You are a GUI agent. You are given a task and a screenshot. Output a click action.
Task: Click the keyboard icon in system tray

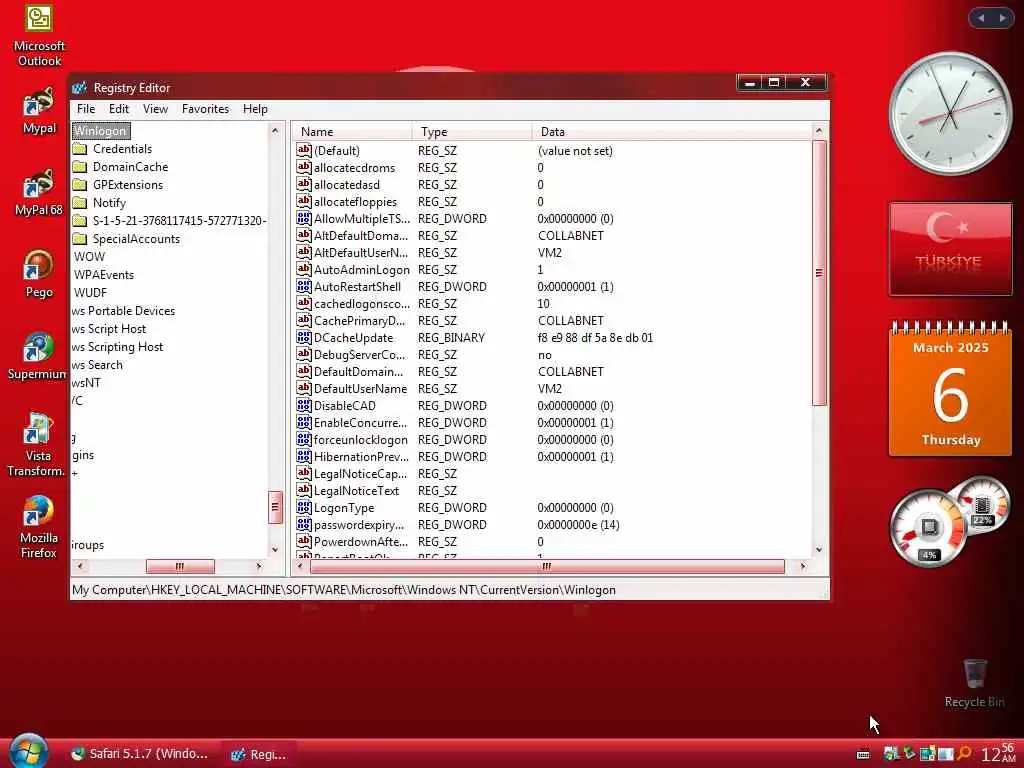click(x=863, y=754)
